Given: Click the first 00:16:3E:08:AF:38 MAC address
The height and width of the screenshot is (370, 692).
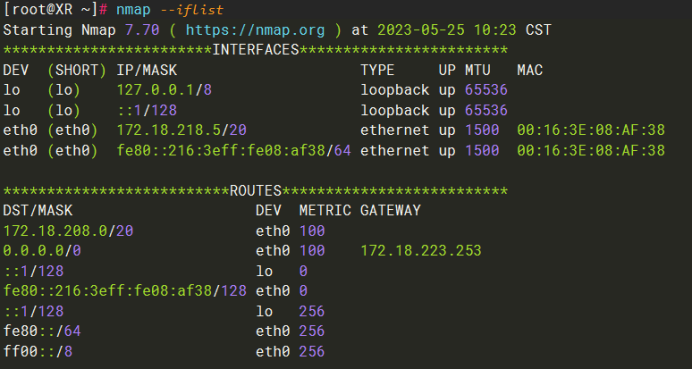Looking at the screenshot, I should 591,130.
